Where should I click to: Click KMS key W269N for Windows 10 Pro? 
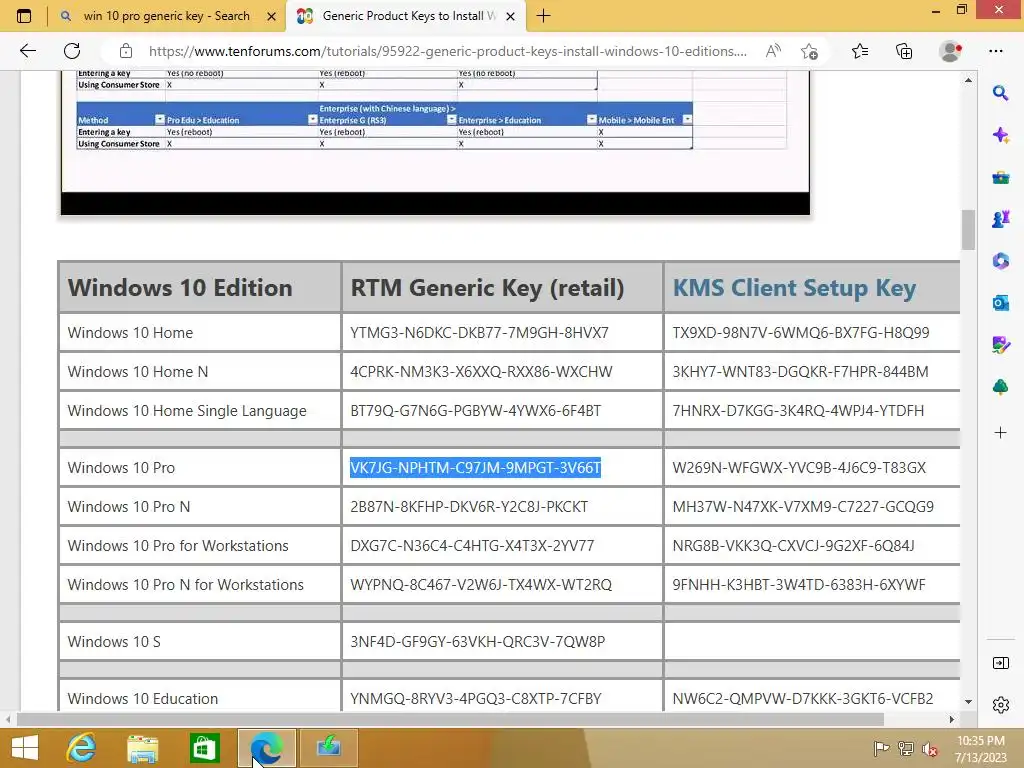799,468
